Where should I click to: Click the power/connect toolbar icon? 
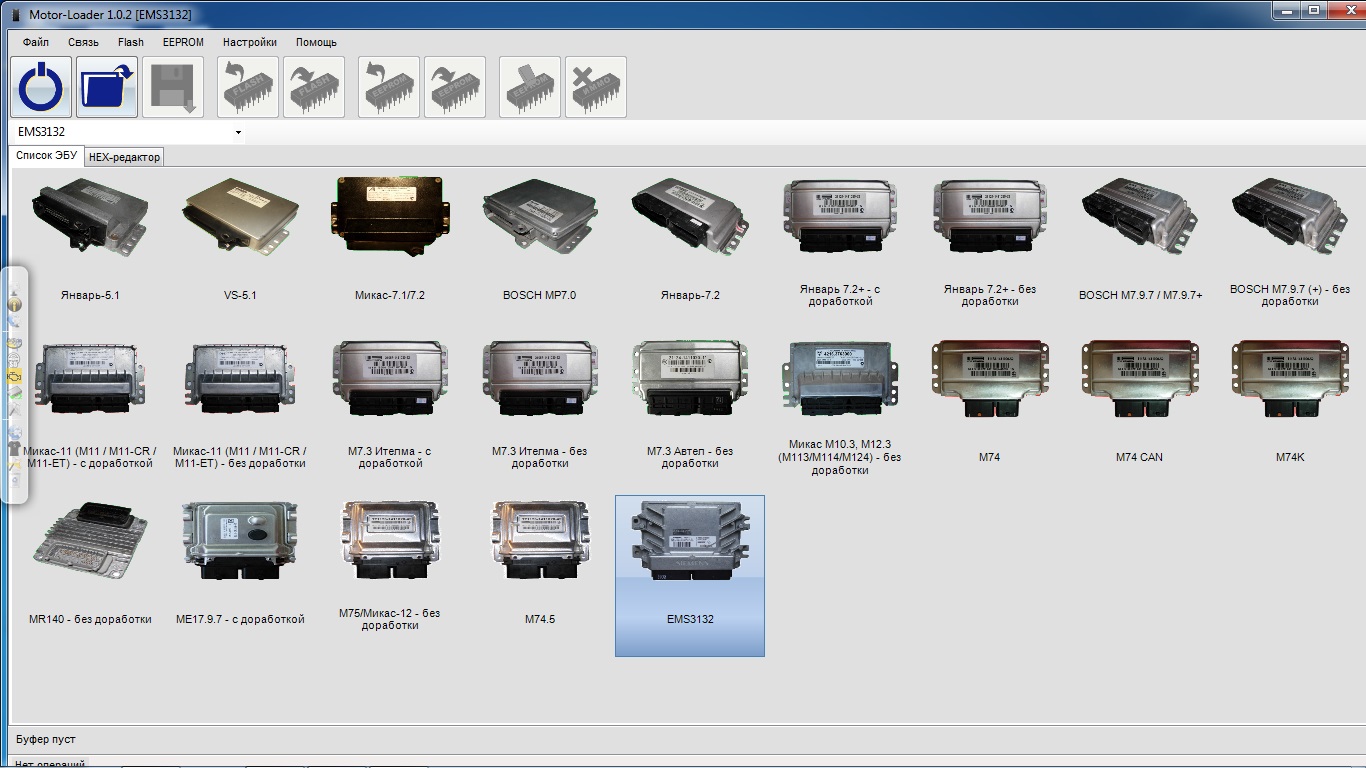[41, 87]
